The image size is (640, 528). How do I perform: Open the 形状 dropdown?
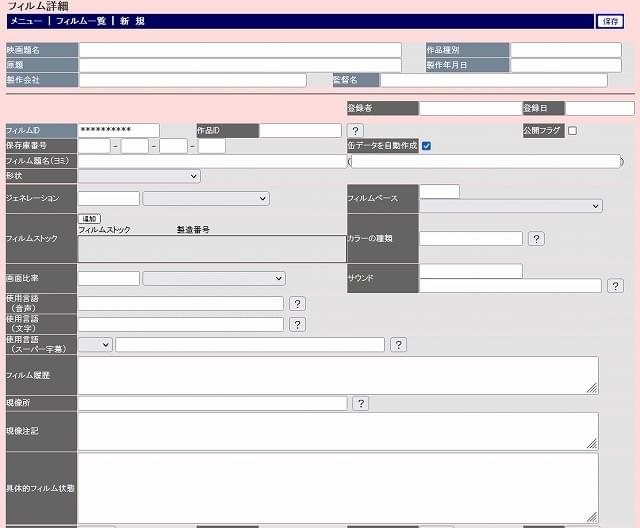click(139, 176)
